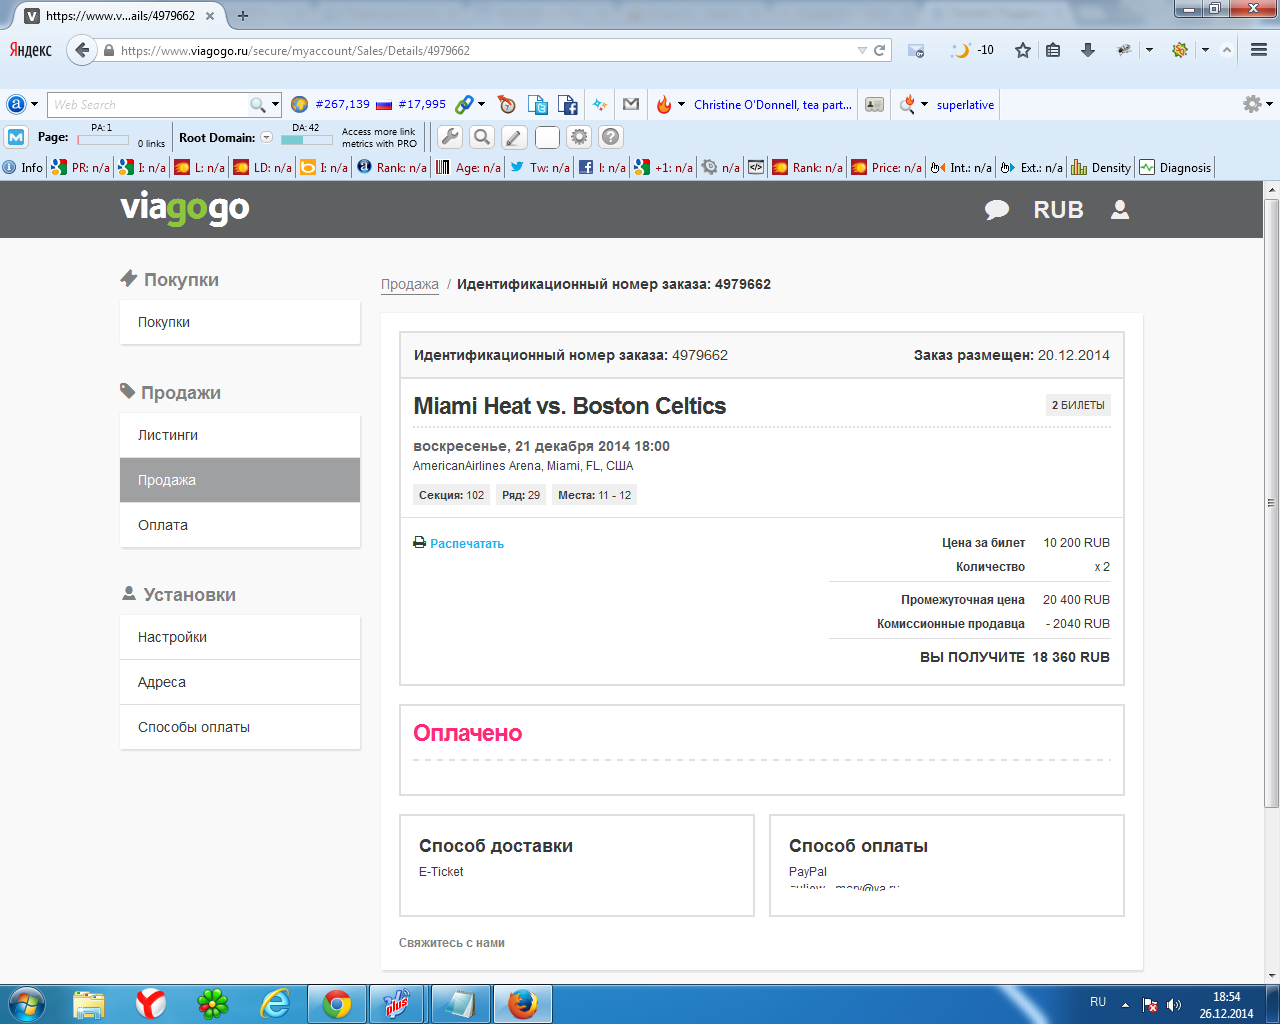The height and width of the screenshot is (1024, 1280).
Task: Click the 2 БИЛЕТЫ badge
Action: click(x=1078, y=405)
